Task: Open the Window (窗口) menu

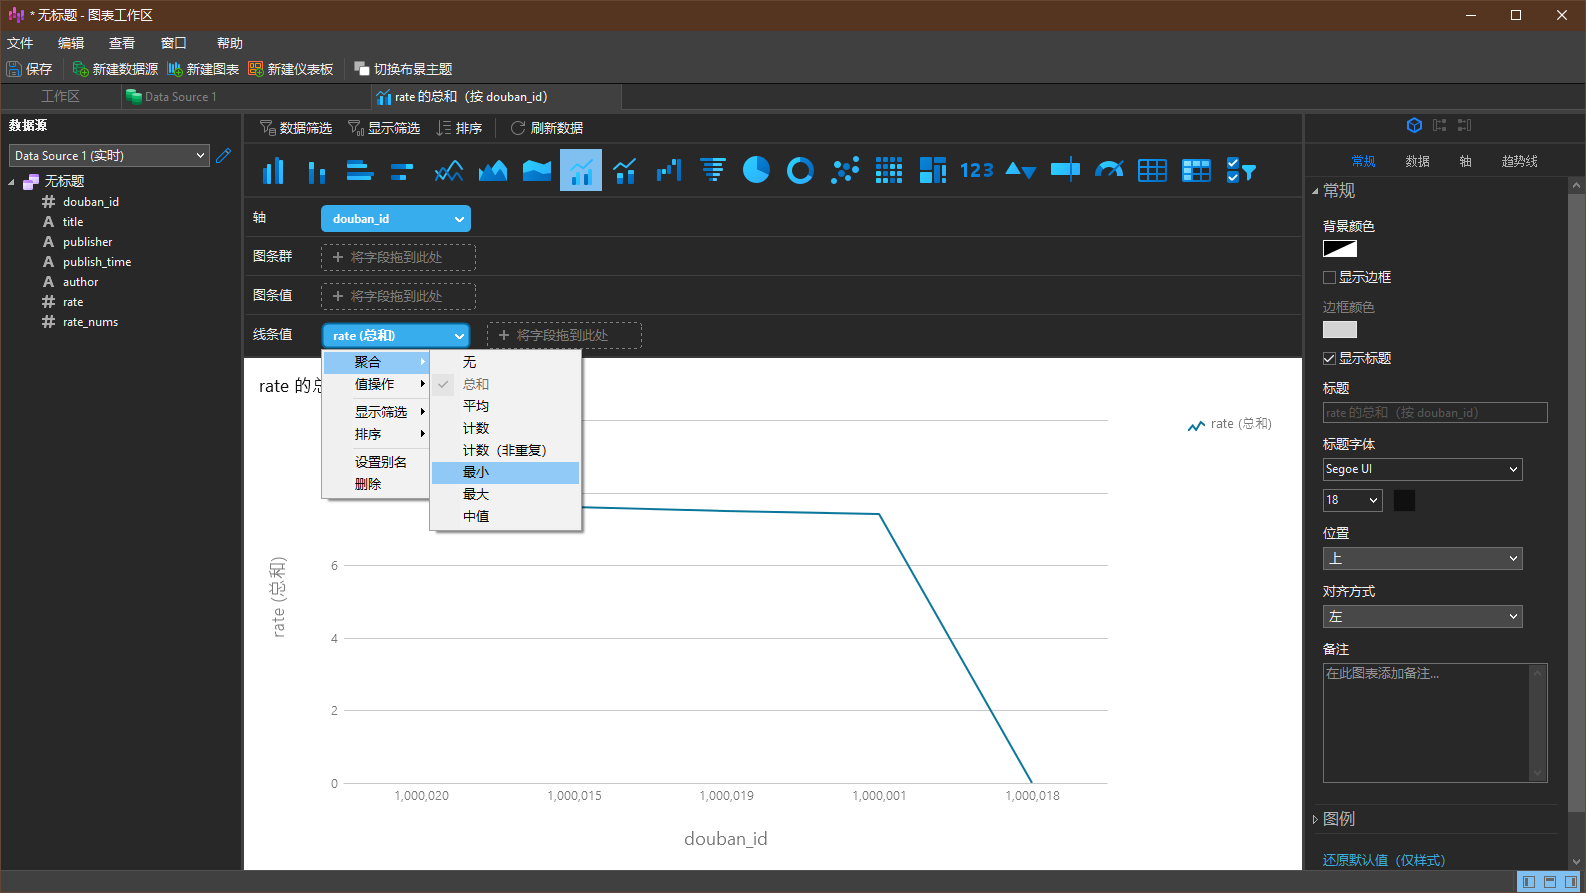Action: [x=174, y=43]
